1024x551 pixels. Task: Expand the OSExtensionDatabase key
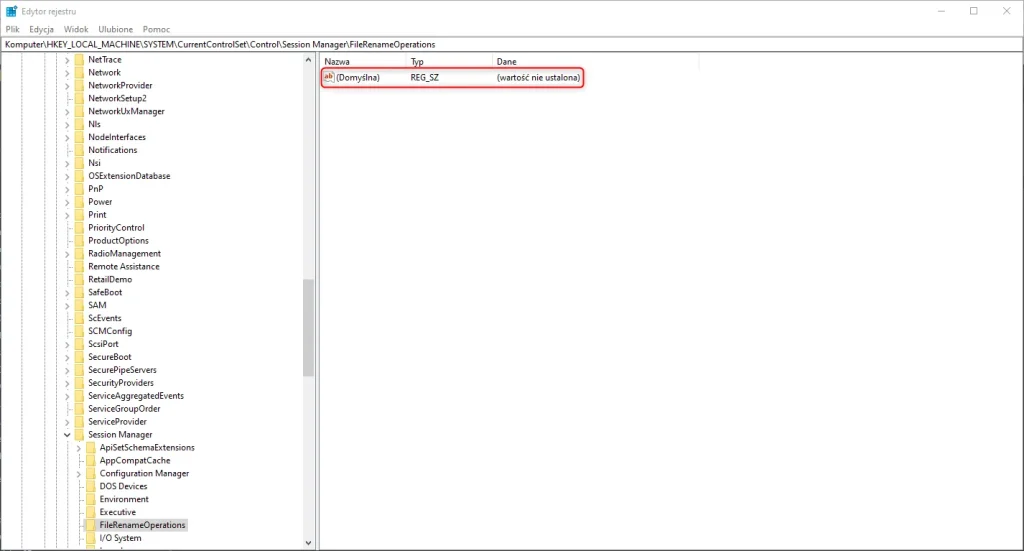click(67, 176)
